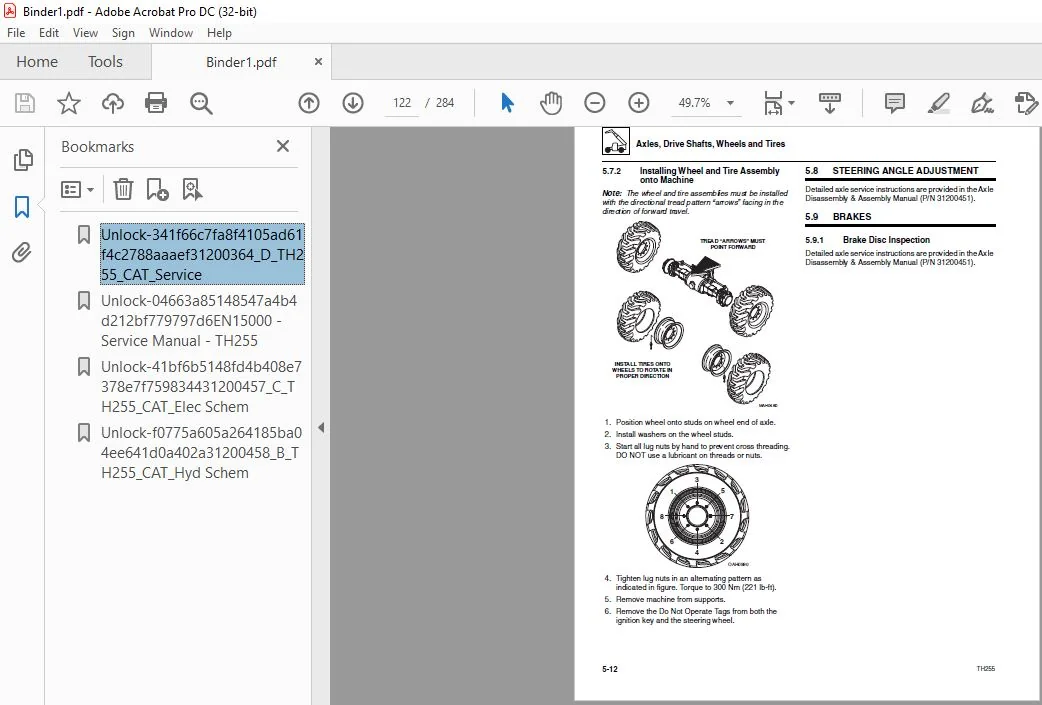This screenshot has width=1042, height=705.
Task: Open the page thumbnails panel
Action: click(x=23, y=159)
